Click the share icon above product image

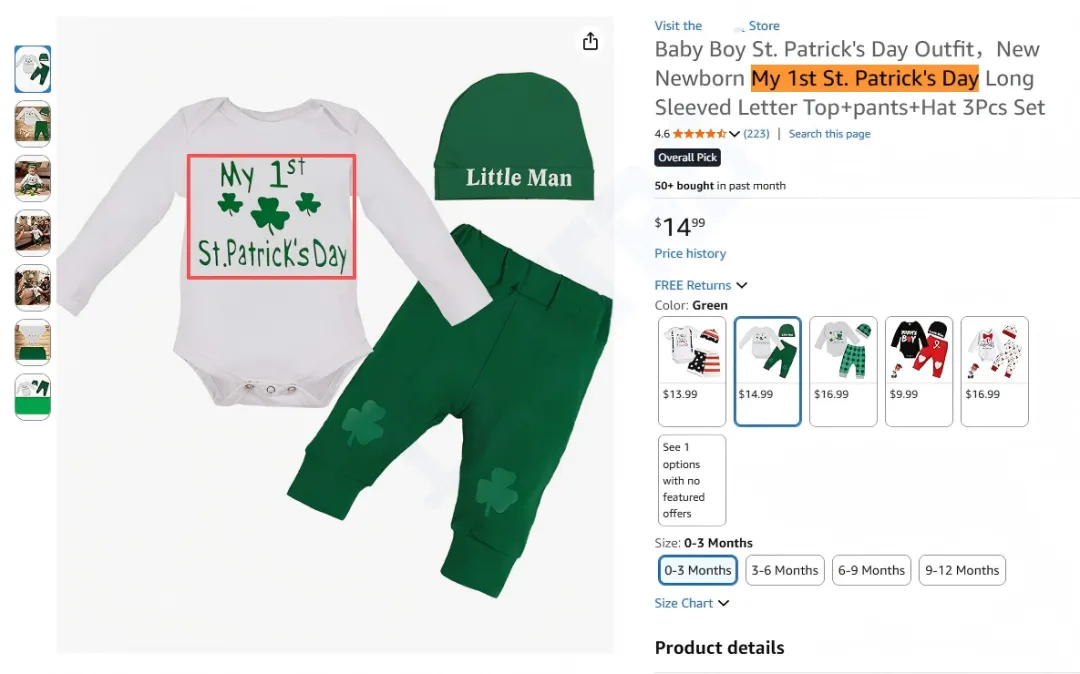590,41
